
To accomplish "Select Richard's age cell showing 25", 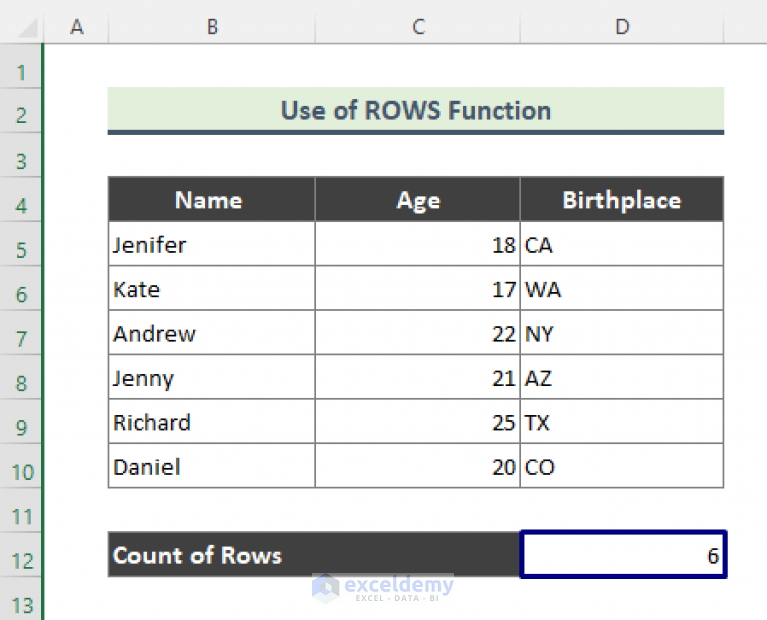I will pyautogui.click(x=418, y=422).
